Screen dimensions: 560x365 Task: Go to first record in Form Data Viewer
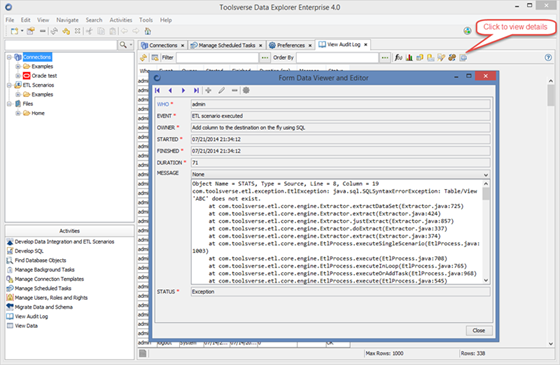[158, 90]
